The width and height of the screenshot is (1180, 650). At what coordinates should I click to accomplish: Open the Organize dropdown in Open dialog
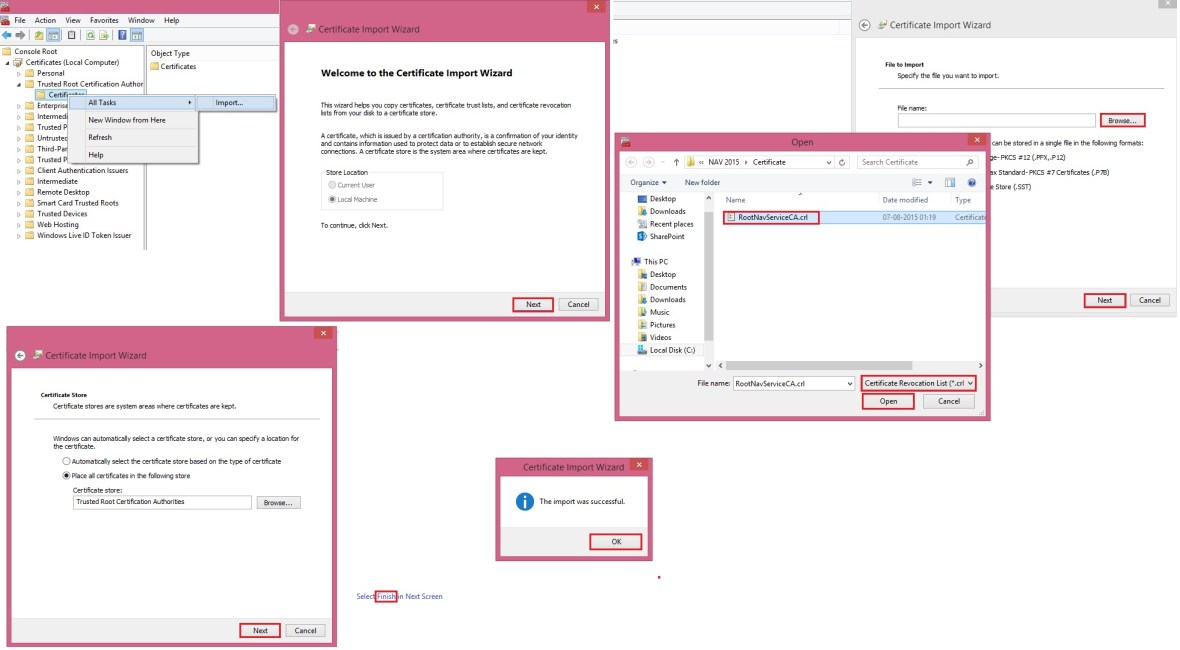(x=648, y=182)
